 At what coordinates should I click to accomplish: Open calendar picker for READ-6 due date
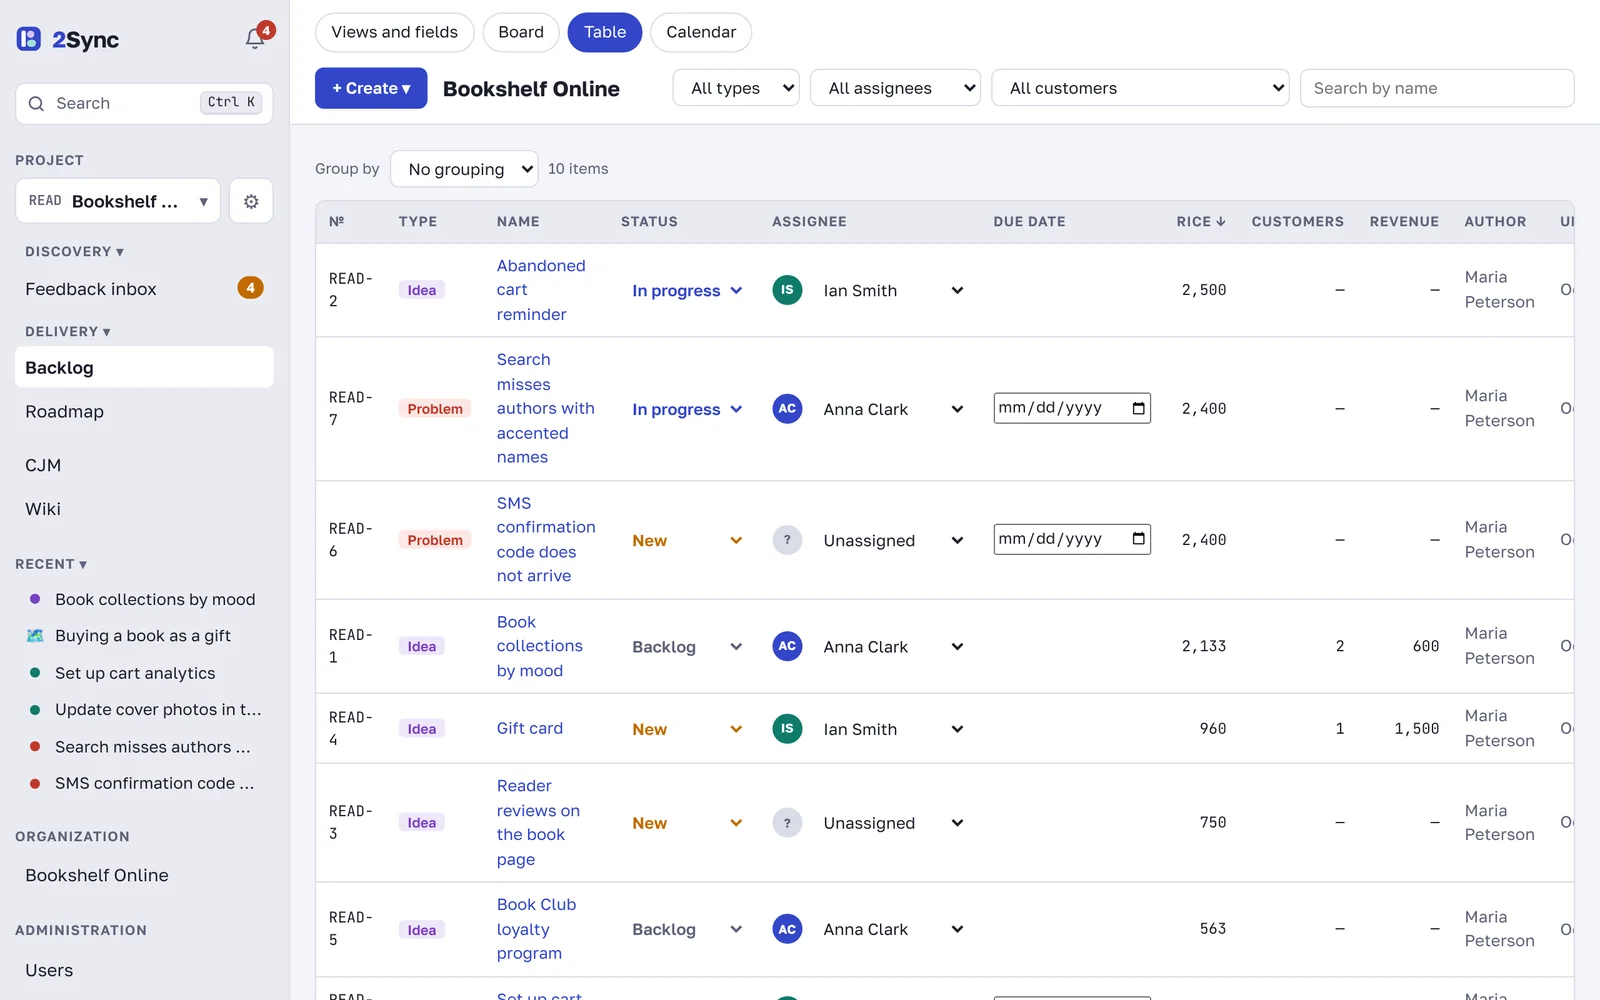tap(1138, 539)
